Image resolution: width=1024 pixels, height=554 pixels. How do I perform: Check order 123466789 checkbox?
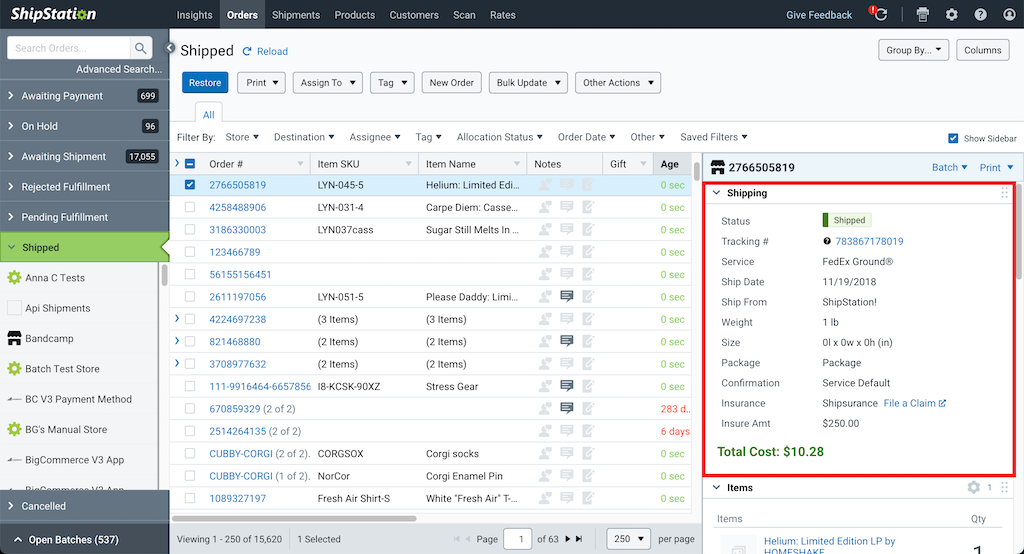(x=190, y=252)
